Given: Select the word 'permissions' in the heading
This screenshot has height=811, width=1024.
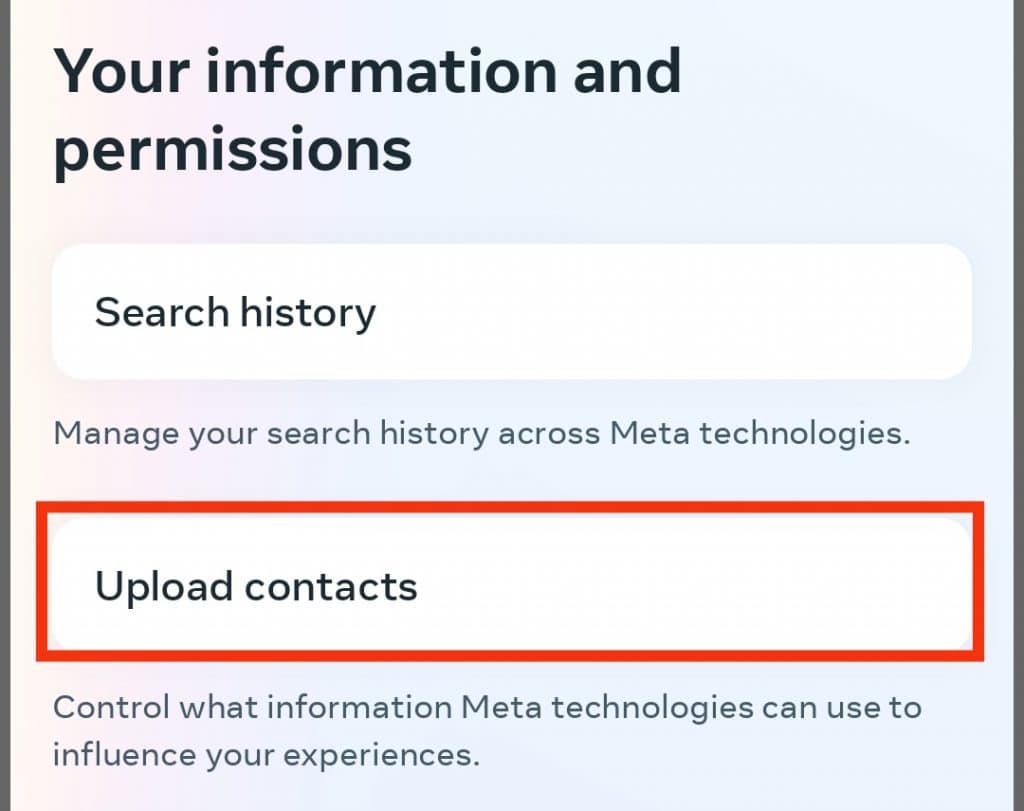Looking at the screenshot, I should tap(232, 149).
